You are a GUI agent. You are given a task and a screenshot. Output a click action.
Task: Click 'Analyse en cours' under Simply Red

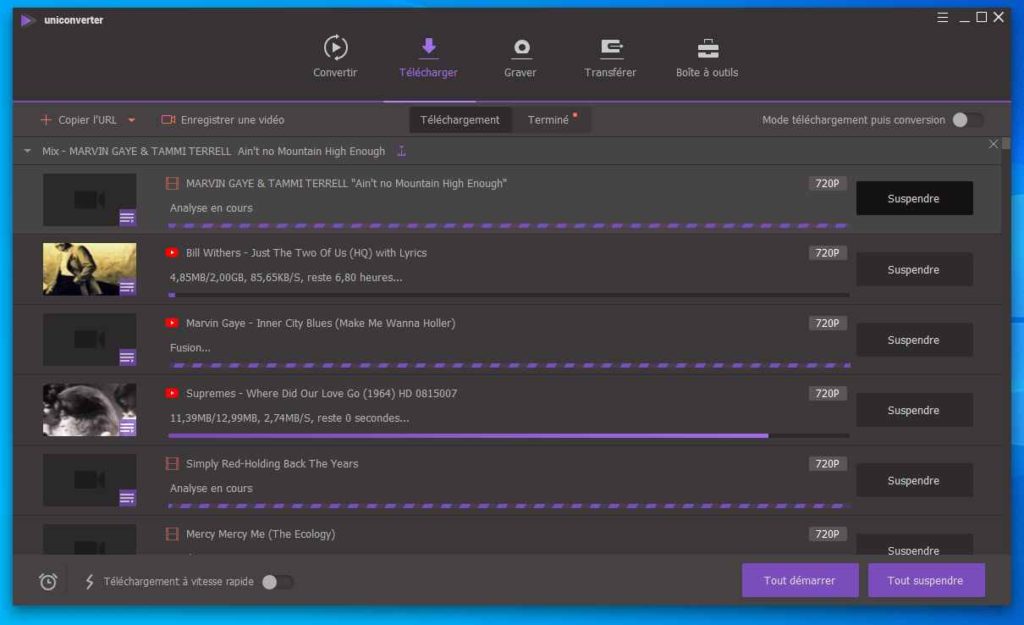point(211,489)
